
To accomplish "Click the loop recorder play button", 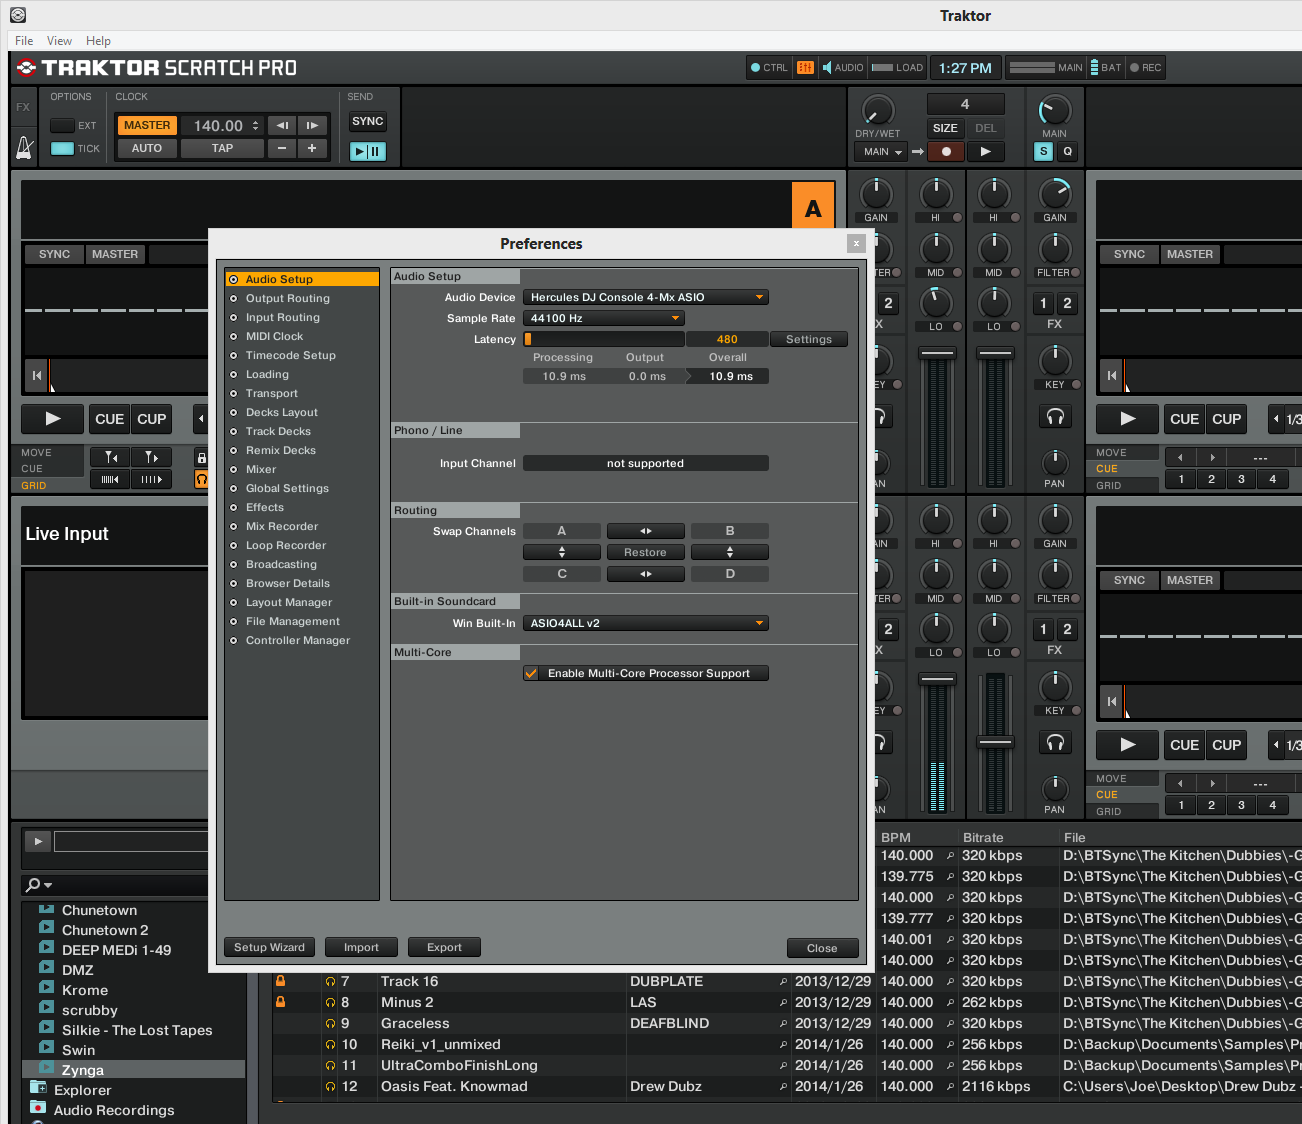I will (985, 152).
